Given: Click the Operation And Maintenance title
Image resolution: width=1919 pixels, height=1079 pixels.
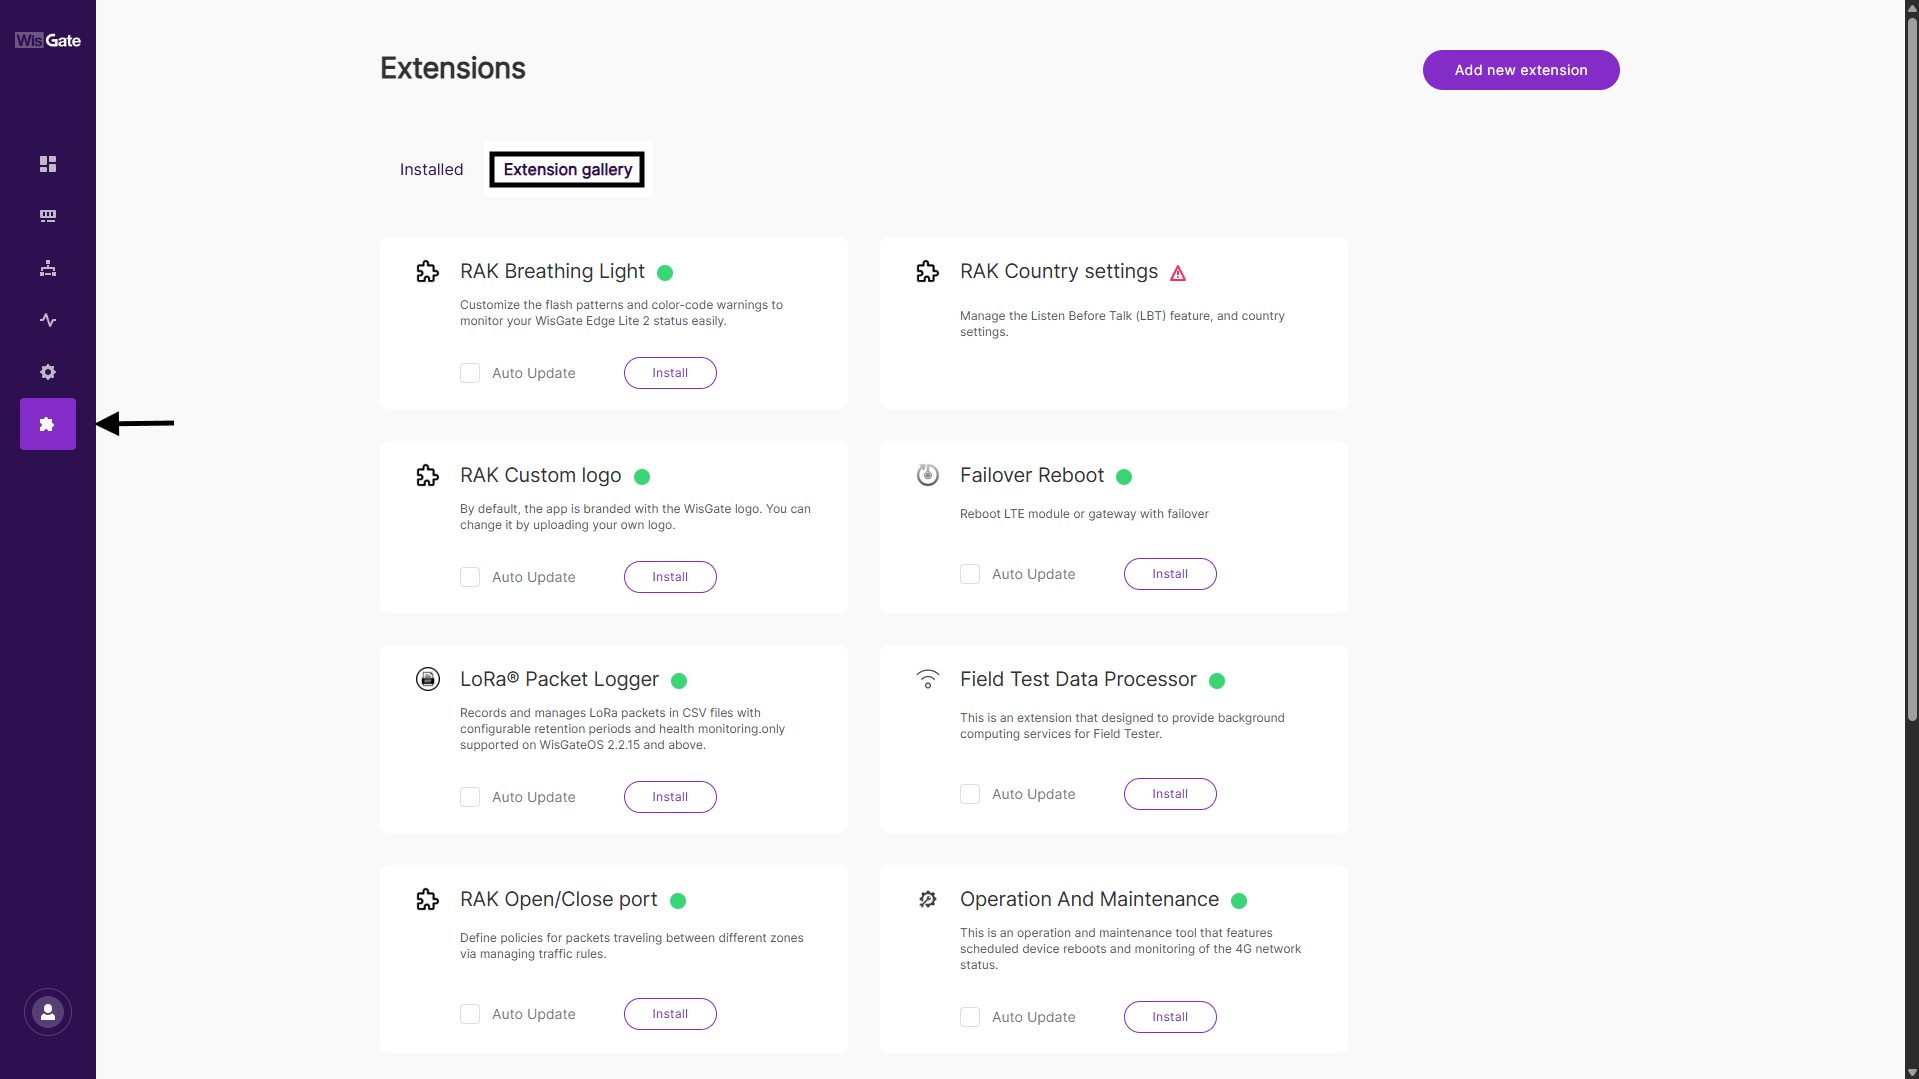Looking at the screenshot, I should coord(1089,899).
